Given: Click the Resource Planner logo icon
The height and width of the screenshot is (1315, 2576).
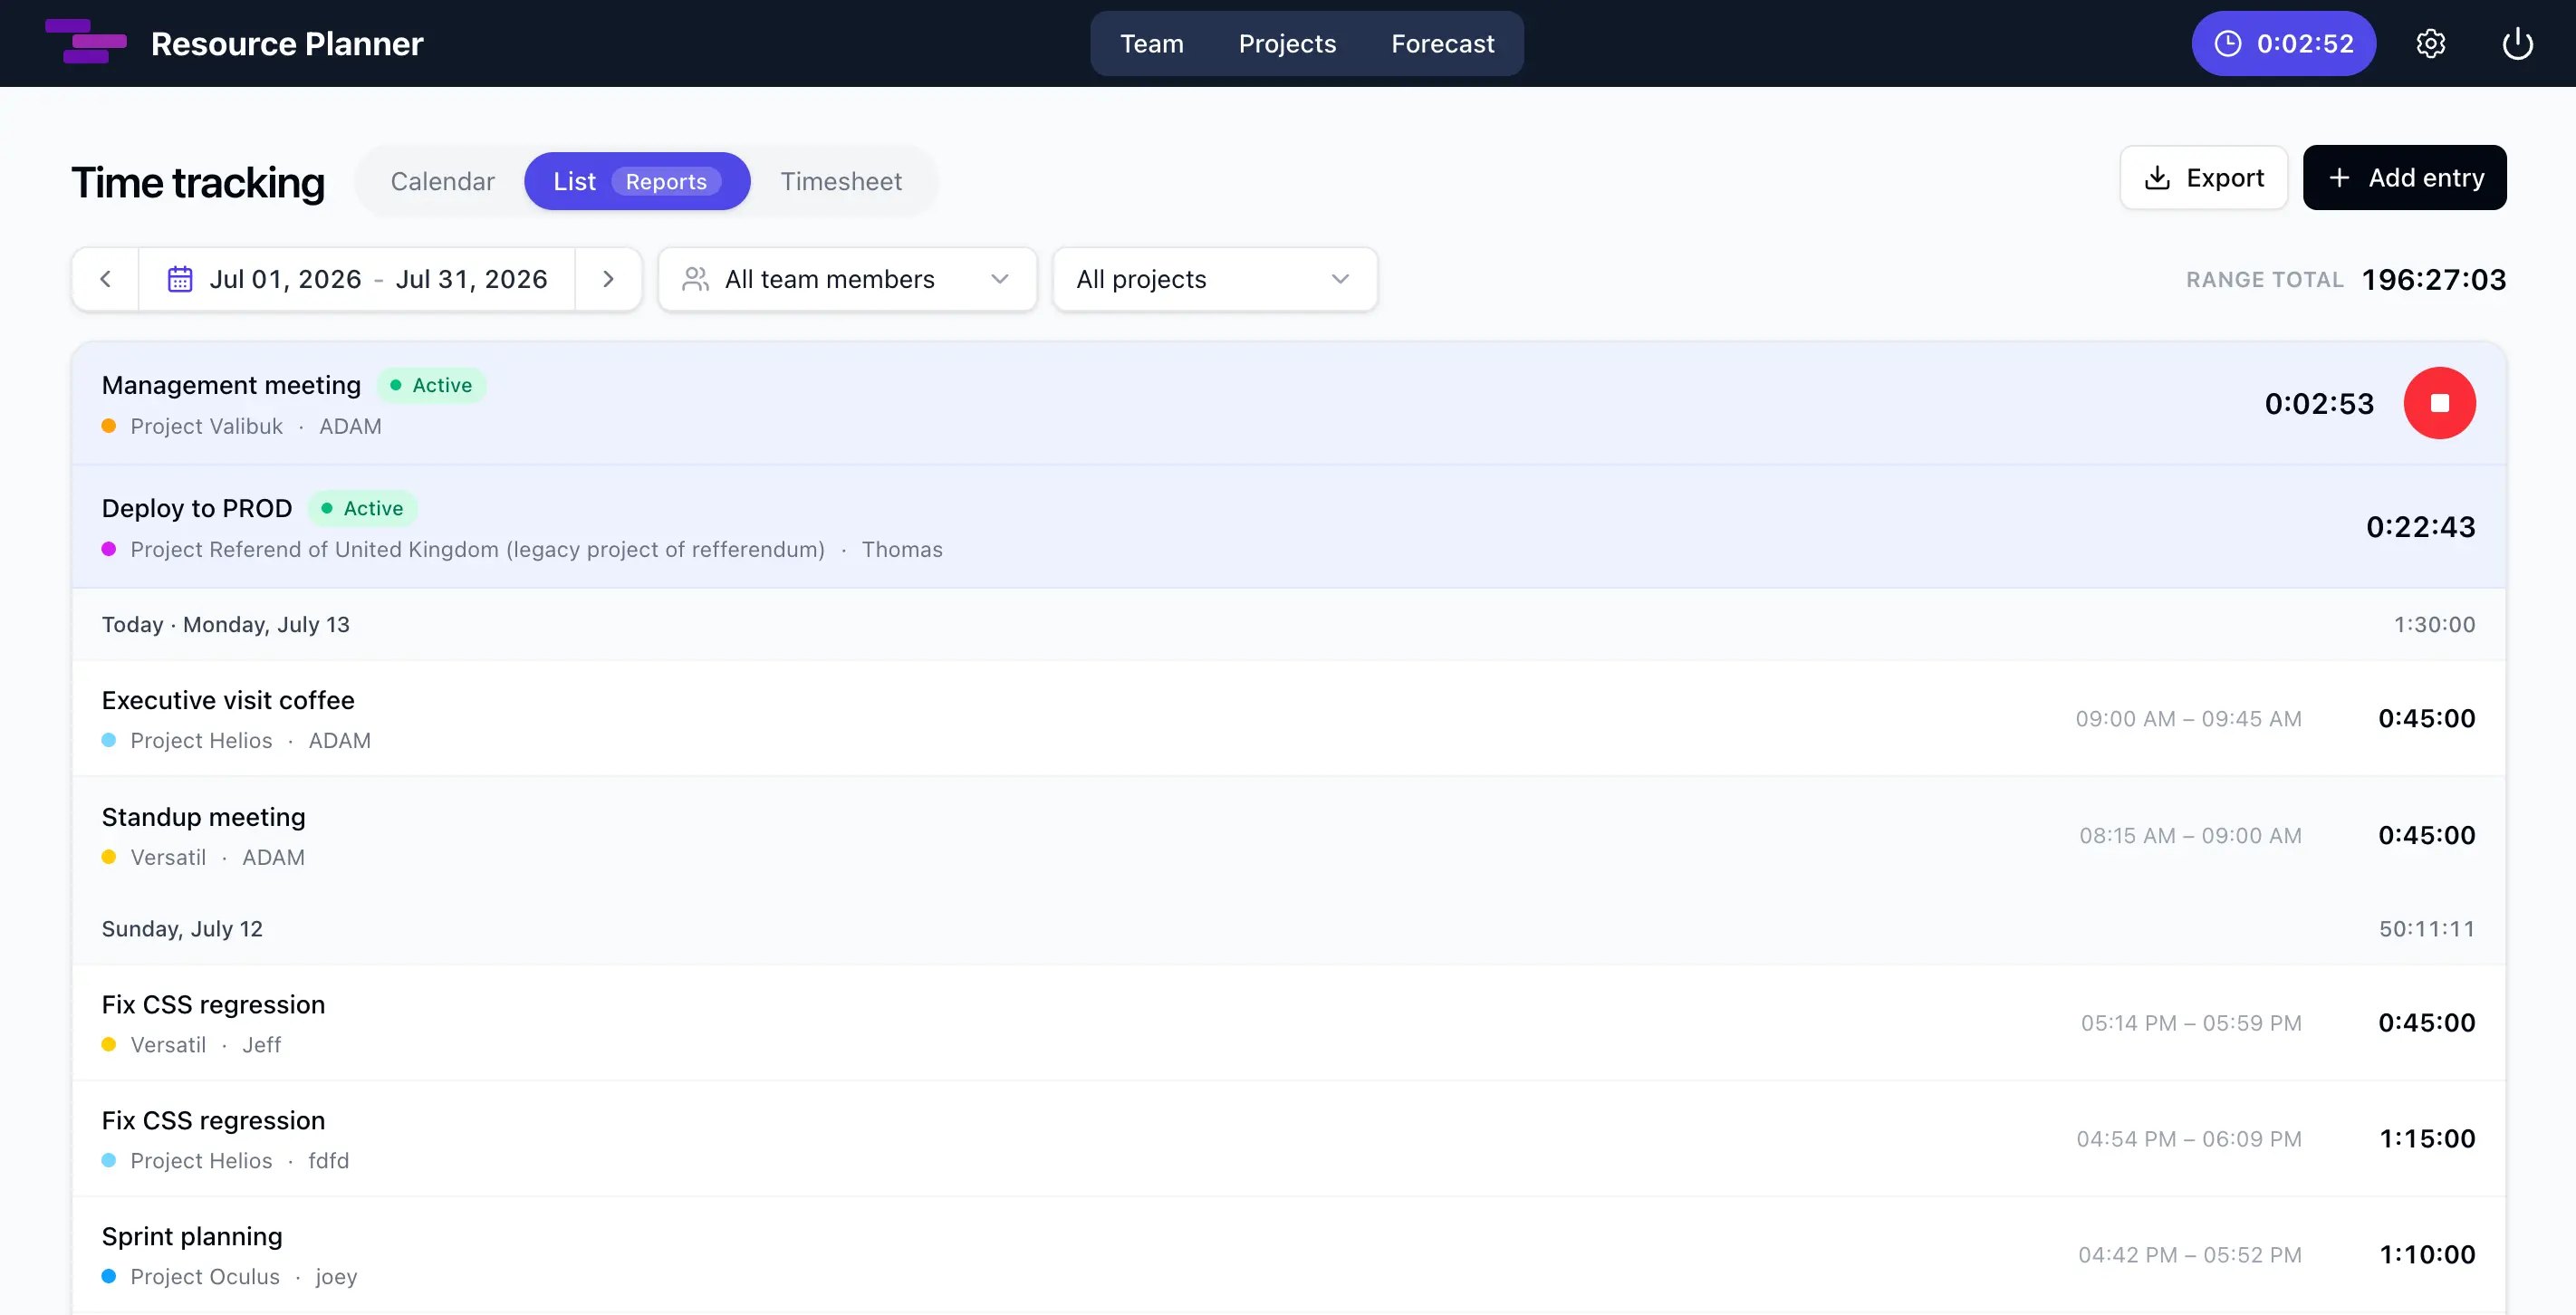Looking at the screenshot, I should pos(86,42).
